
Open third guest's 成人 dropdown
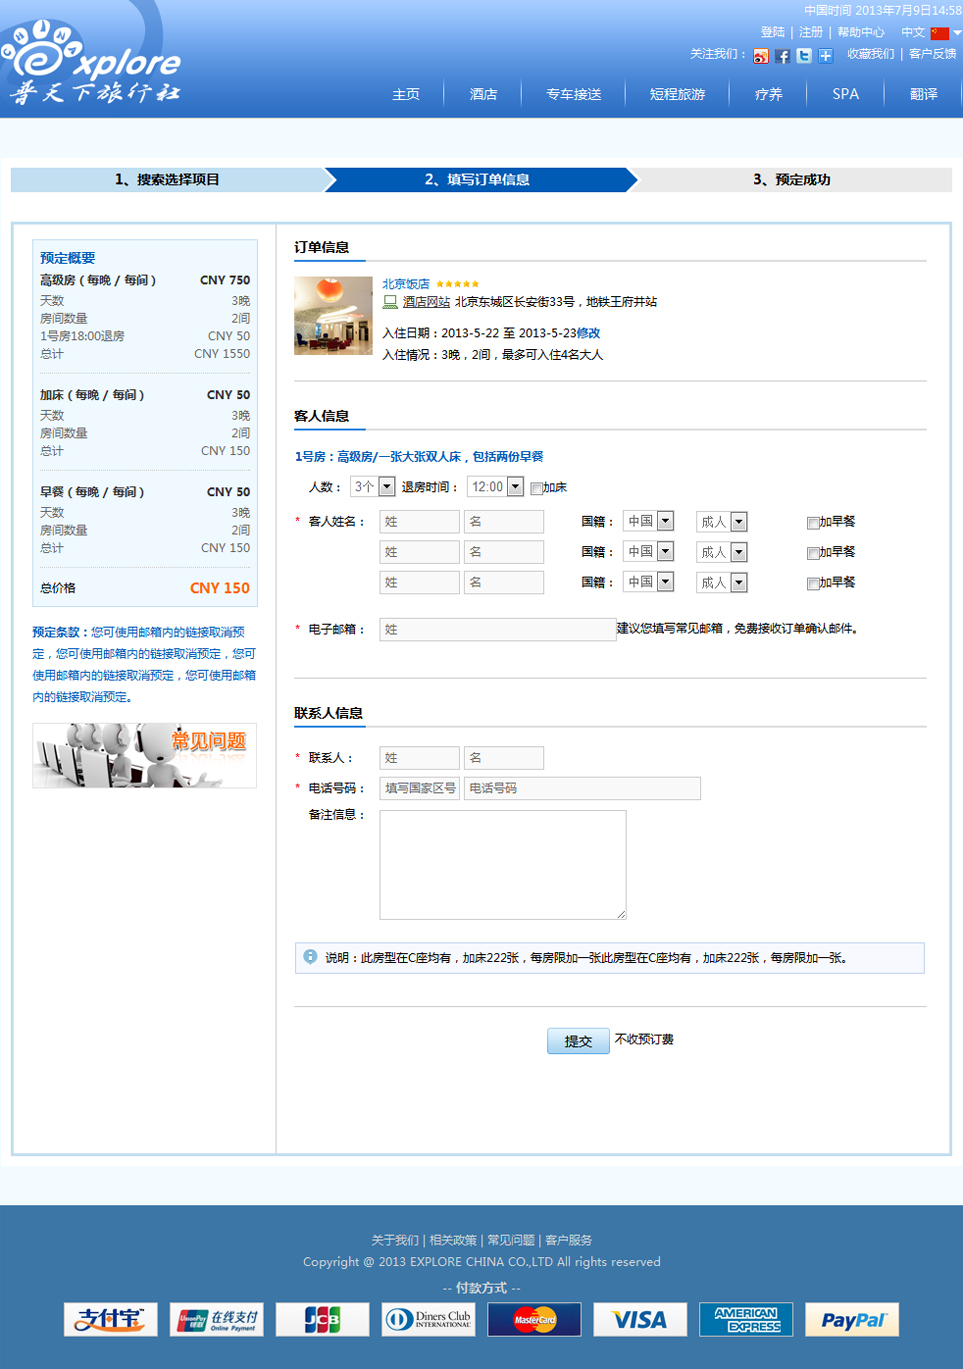click(722, 582)
